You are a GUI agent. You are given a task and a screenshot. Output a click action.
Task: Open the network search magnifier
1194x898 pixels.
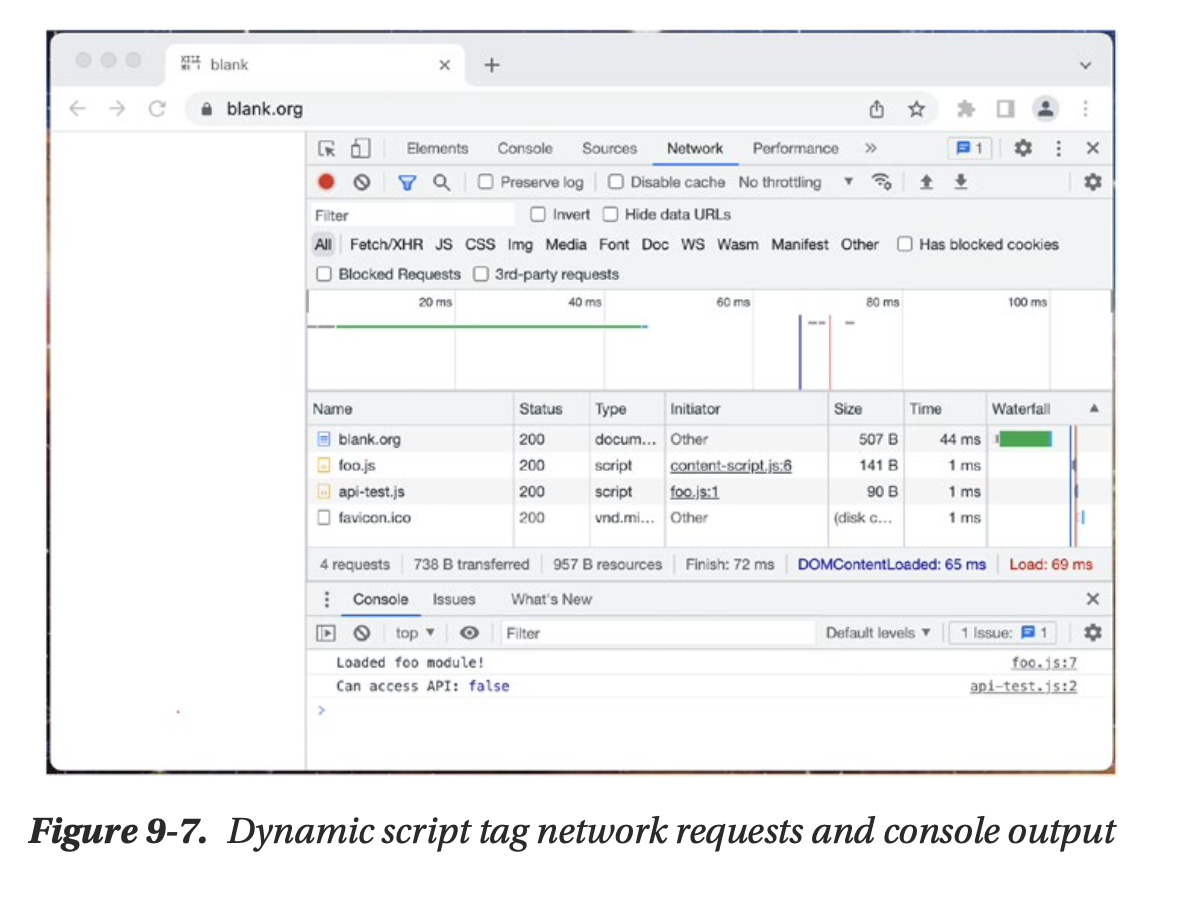tap(441, 182)
